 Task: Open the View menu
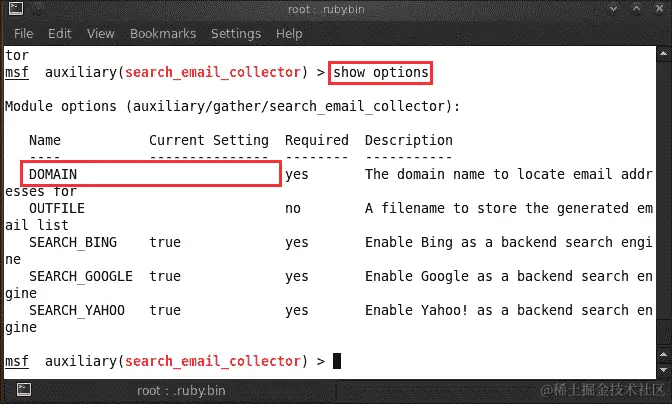click(x=101, y=33)
